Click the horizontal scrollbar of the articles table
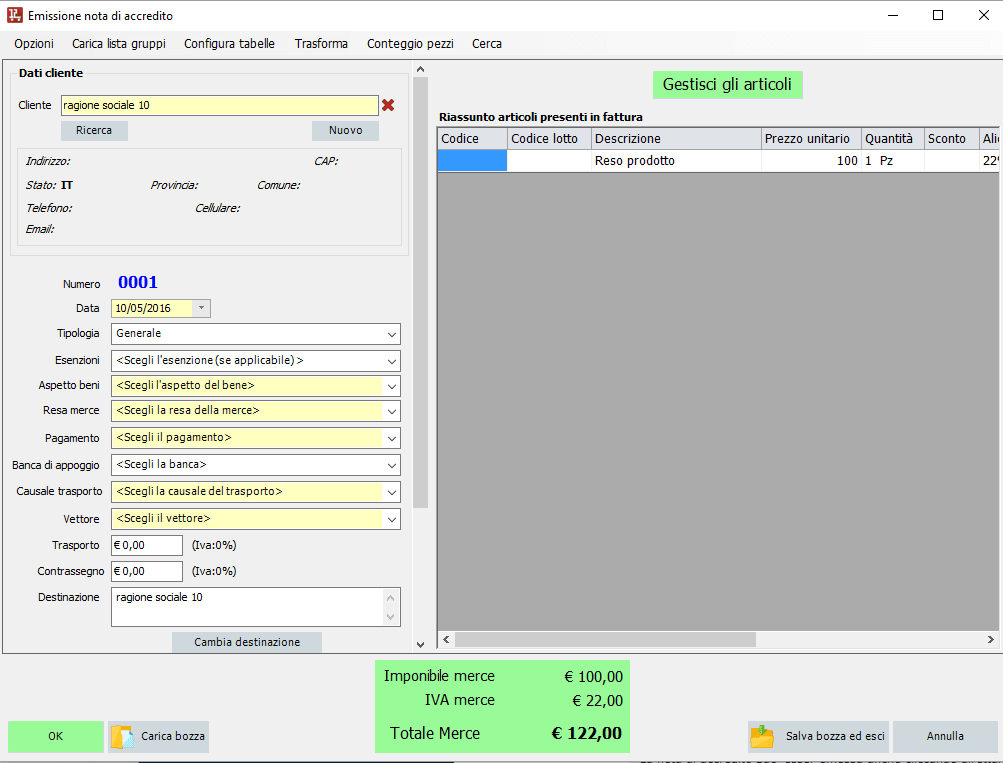 (x=605, y=640)
